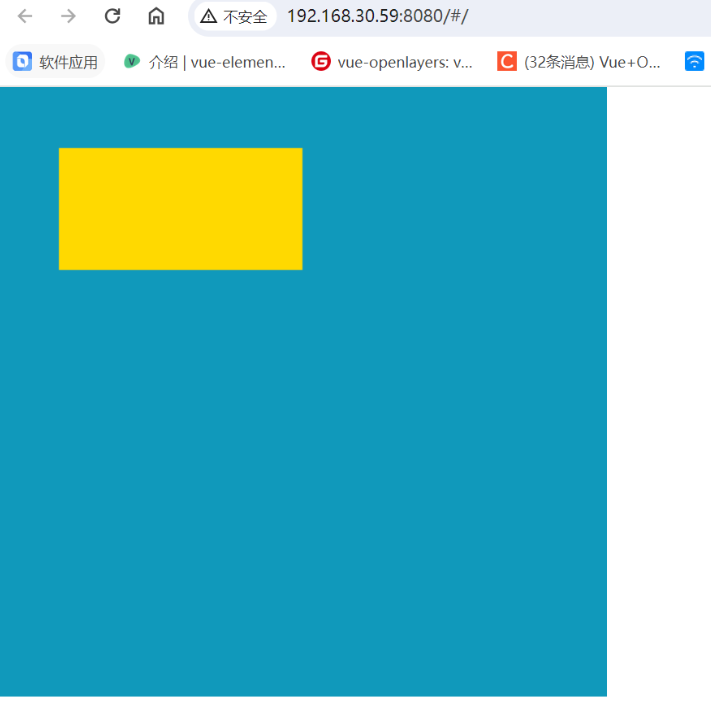The height and width of the screenshot is (706, 711).
Task: Go back with the browser back arrow
Action: pyautogui.click(x=24, y=16)
